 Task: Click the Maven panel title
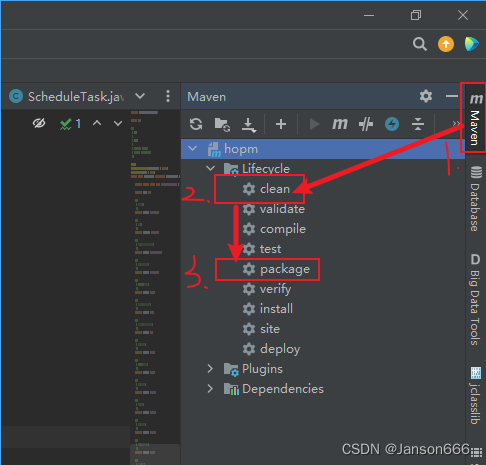click(x=206, y=97)
